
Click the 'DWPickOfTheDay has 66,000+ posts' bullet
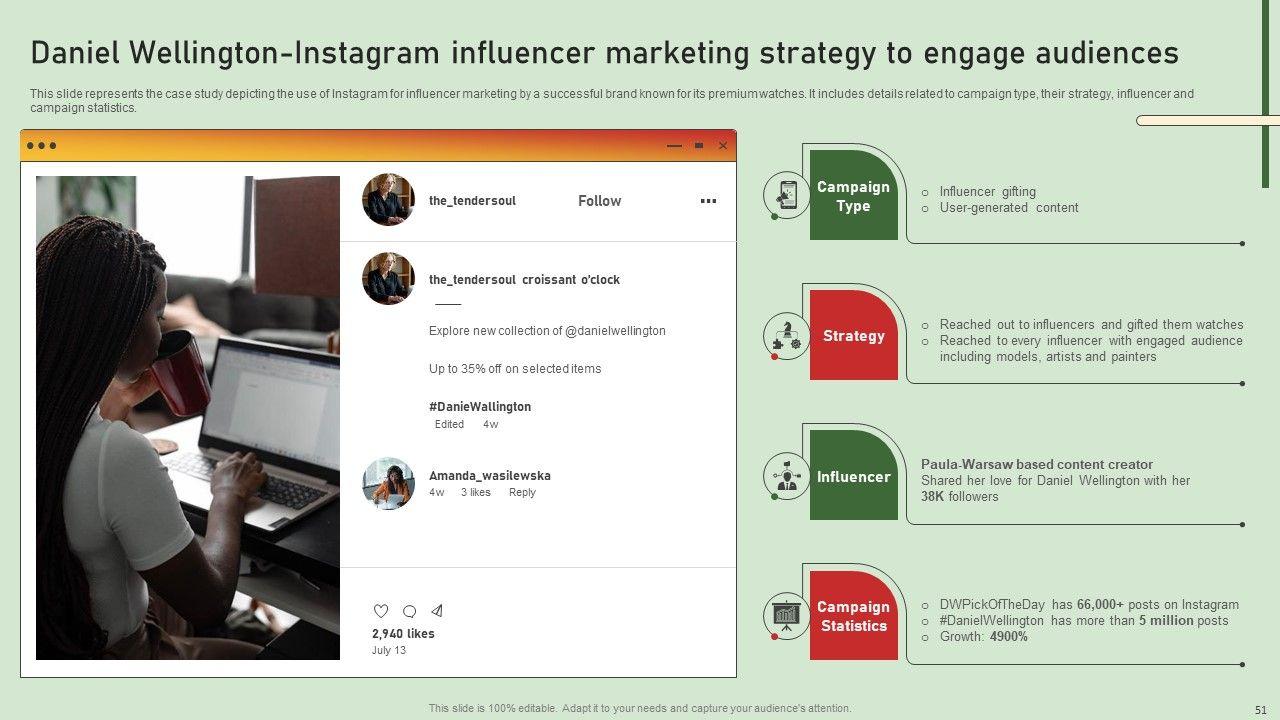(x=1088, y=605)
